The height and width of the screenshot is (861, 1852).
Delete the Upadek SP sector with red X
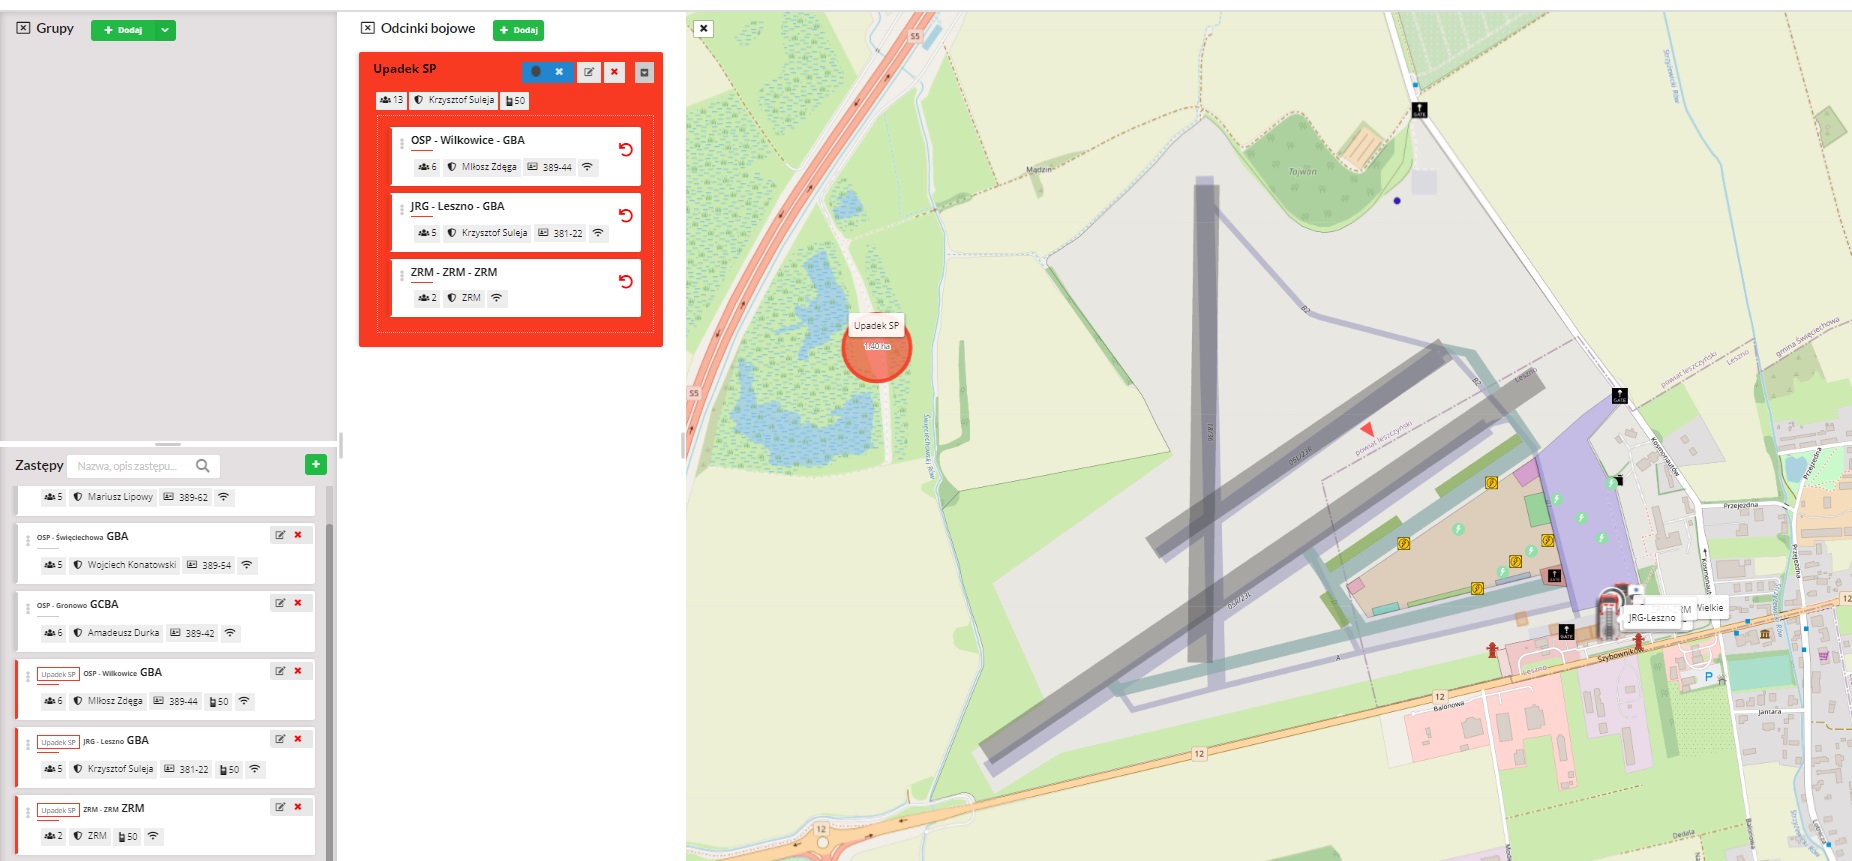coord(615,72)
